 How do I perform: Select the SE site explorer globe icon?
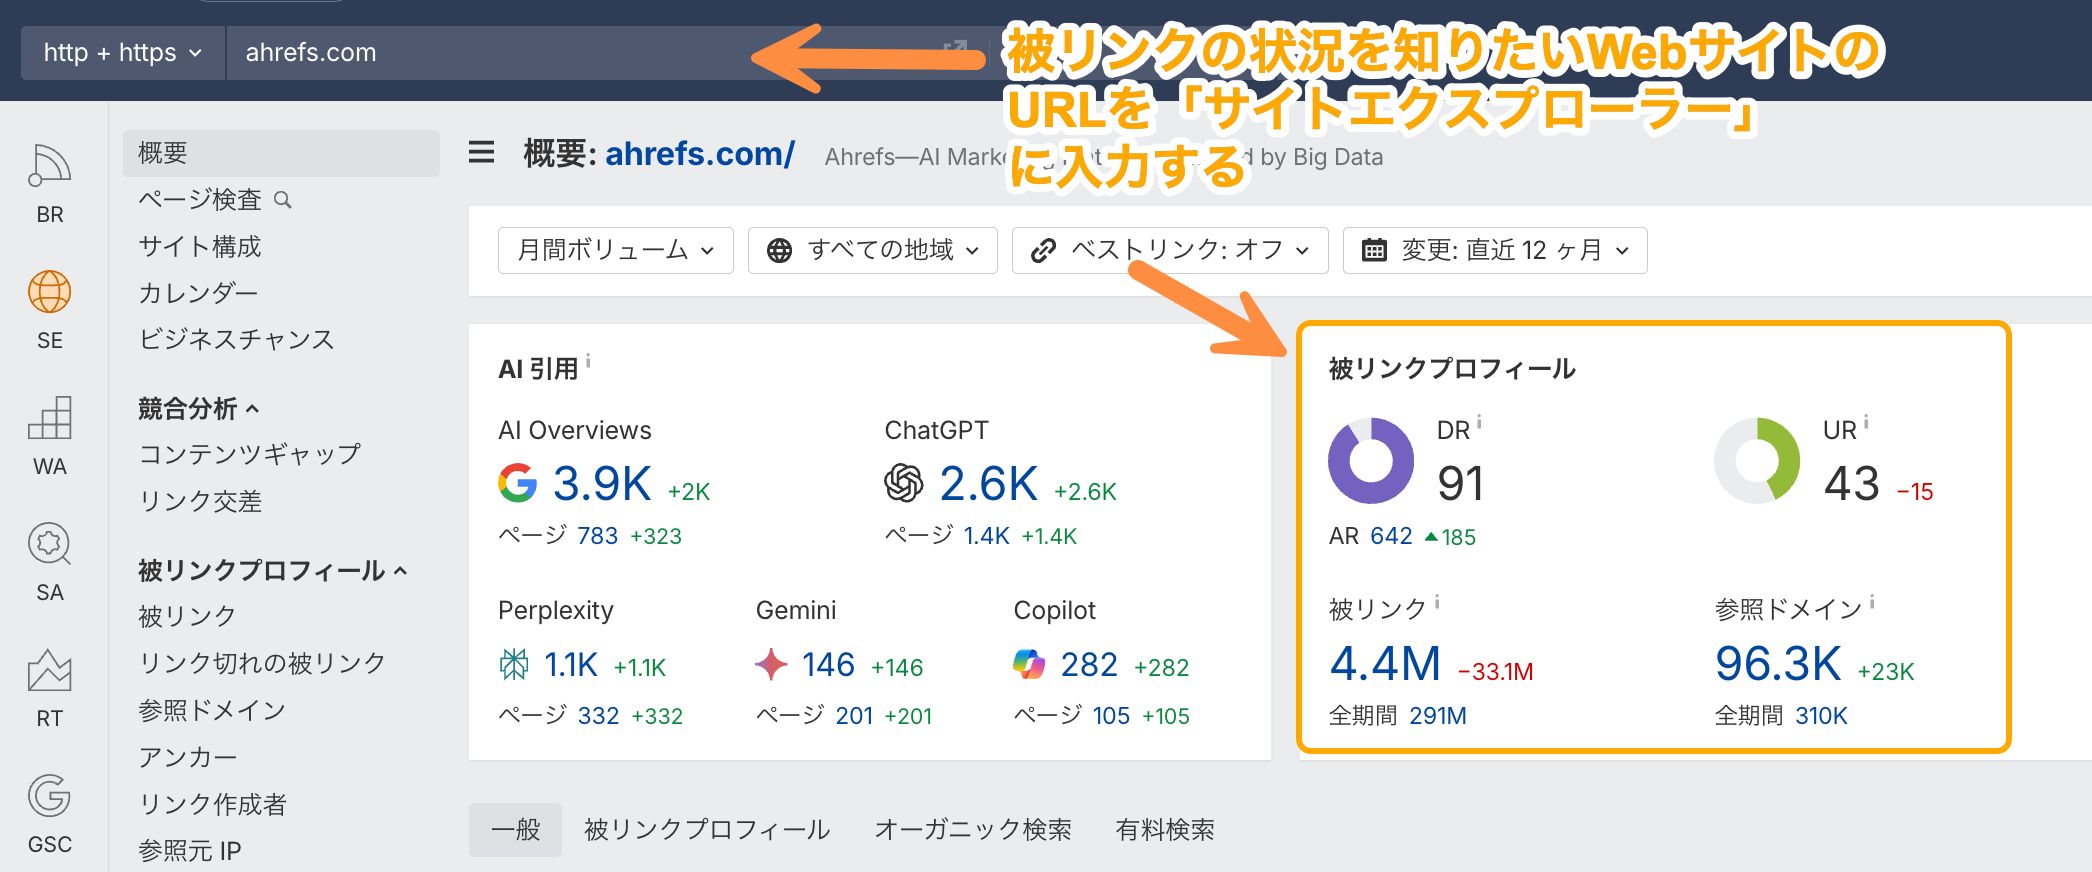coord(49,292)
